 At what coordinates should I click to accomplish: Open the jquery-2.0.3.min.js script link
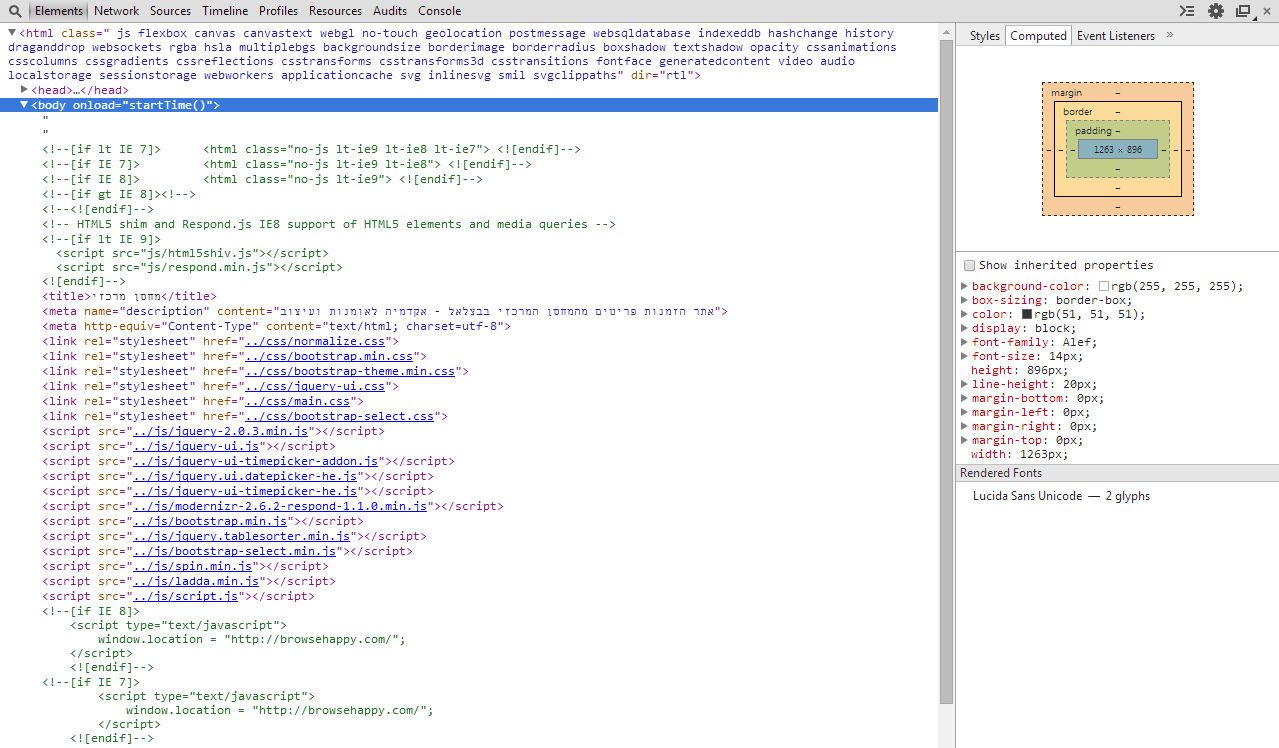[x=218, y=431]
